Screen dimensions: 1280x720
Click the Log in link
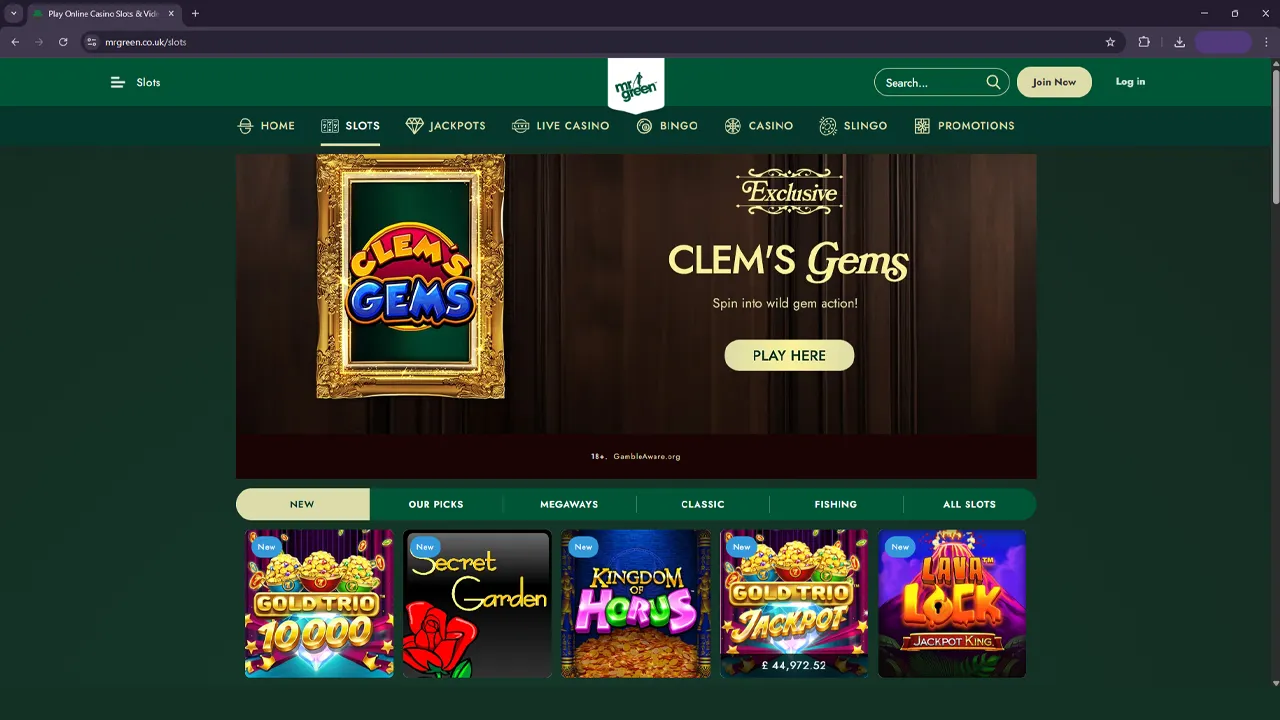1130,82
